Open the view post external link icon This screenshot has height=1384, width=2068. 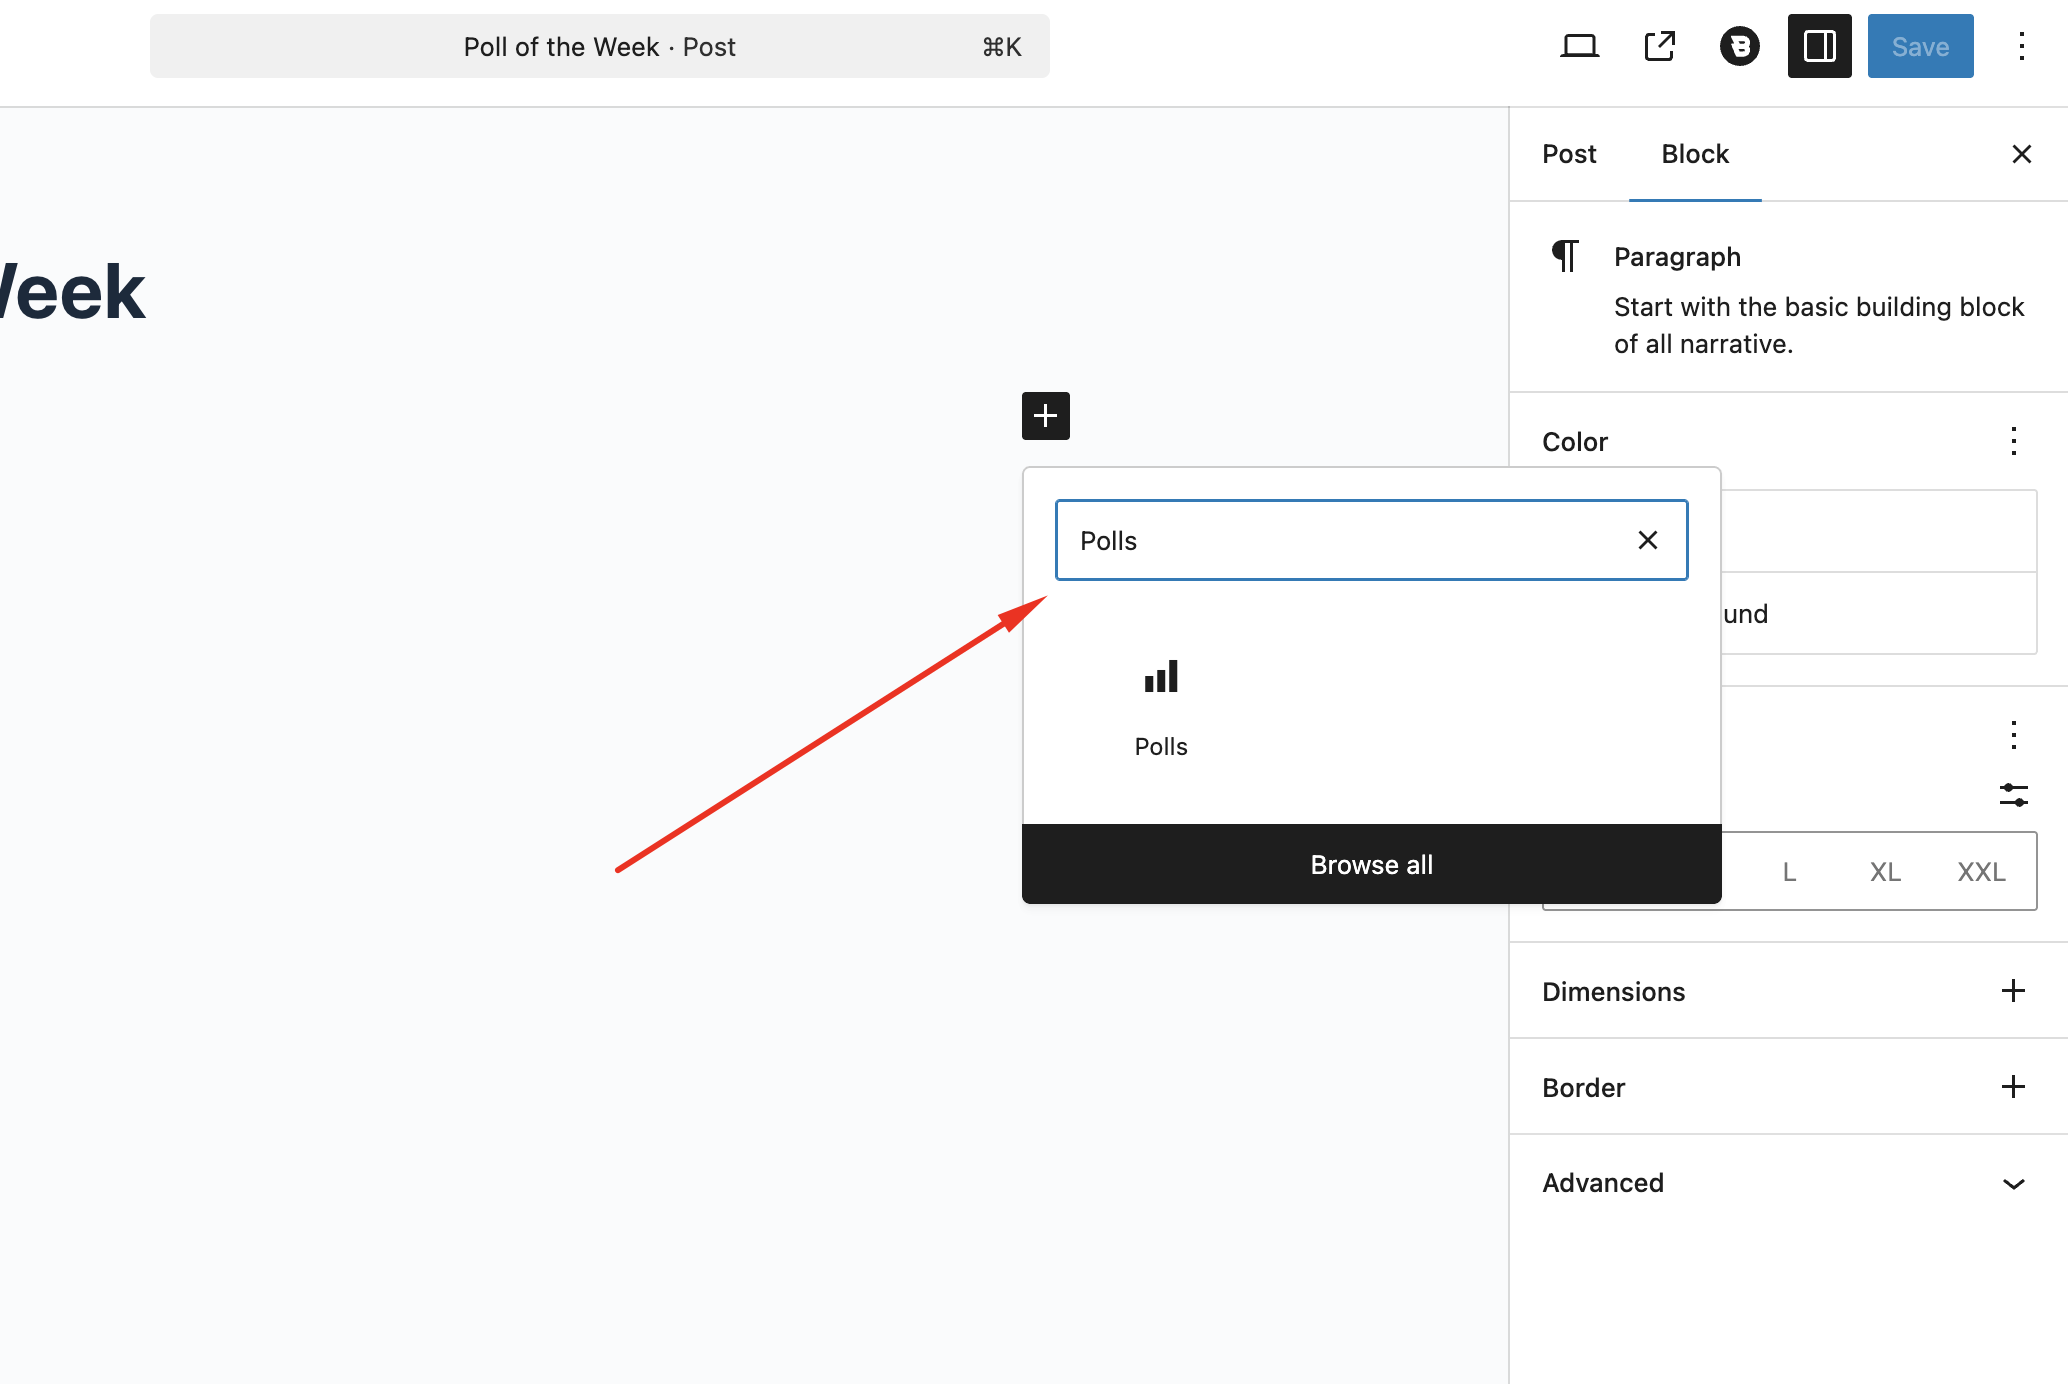pos(1660,46)
